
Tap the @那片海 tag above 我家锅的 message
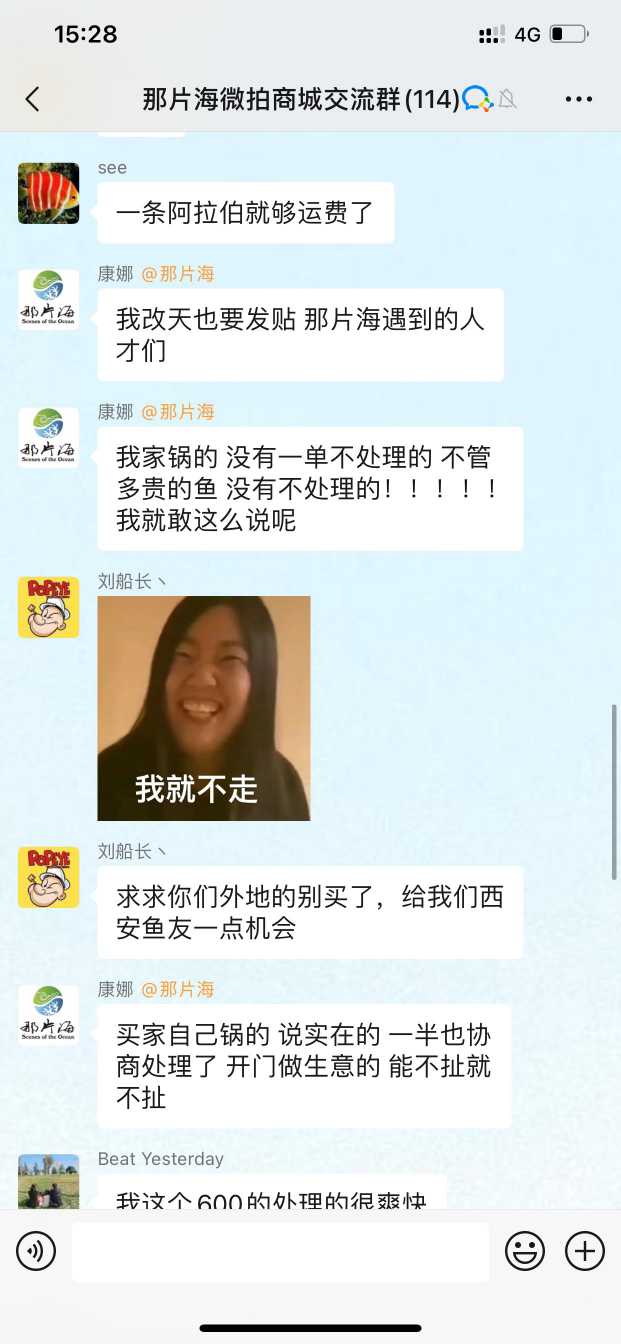[177, 412]
